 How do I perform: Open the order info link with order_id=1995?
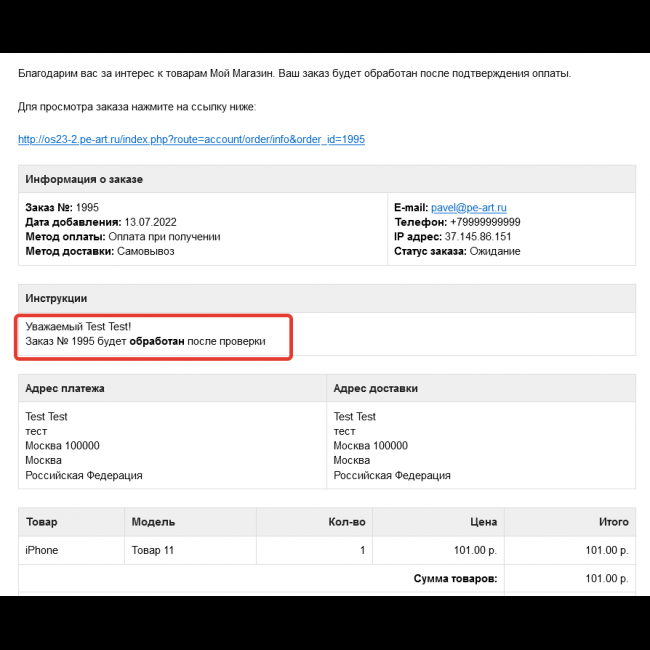(x=191, y=139)
